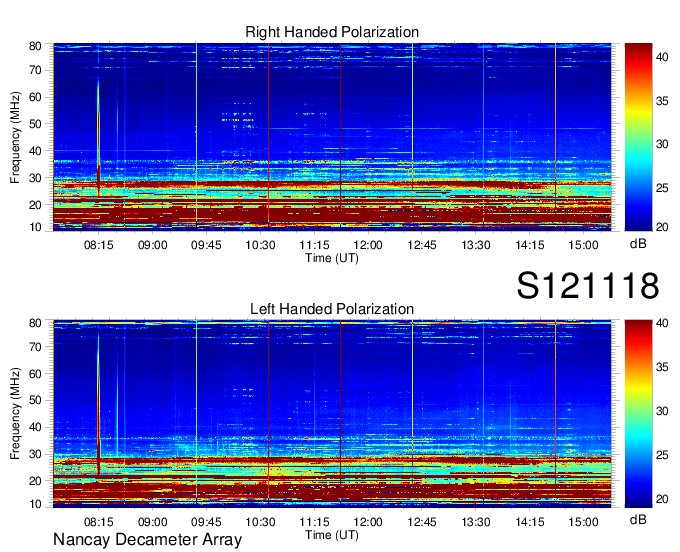Click the "35" value on Left Handed color bar
The image size is (680, 552).
click(x=662, y=367)
